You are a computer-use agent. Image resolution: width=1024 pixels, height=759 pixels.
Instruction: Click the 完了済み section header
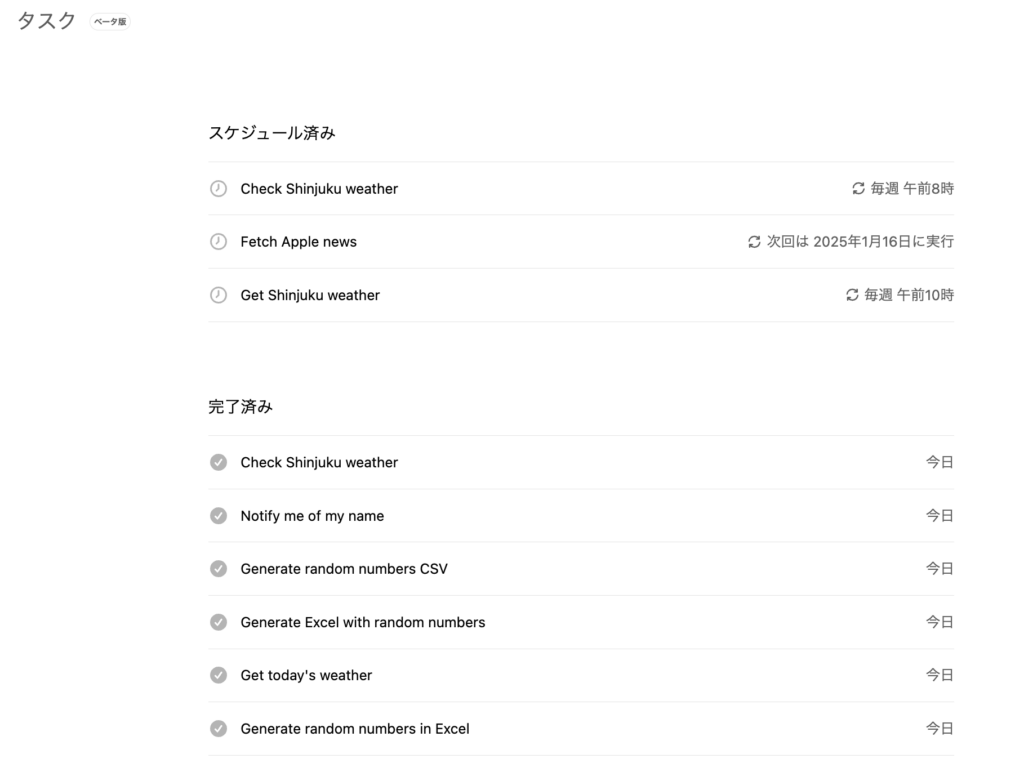point(238,406)
